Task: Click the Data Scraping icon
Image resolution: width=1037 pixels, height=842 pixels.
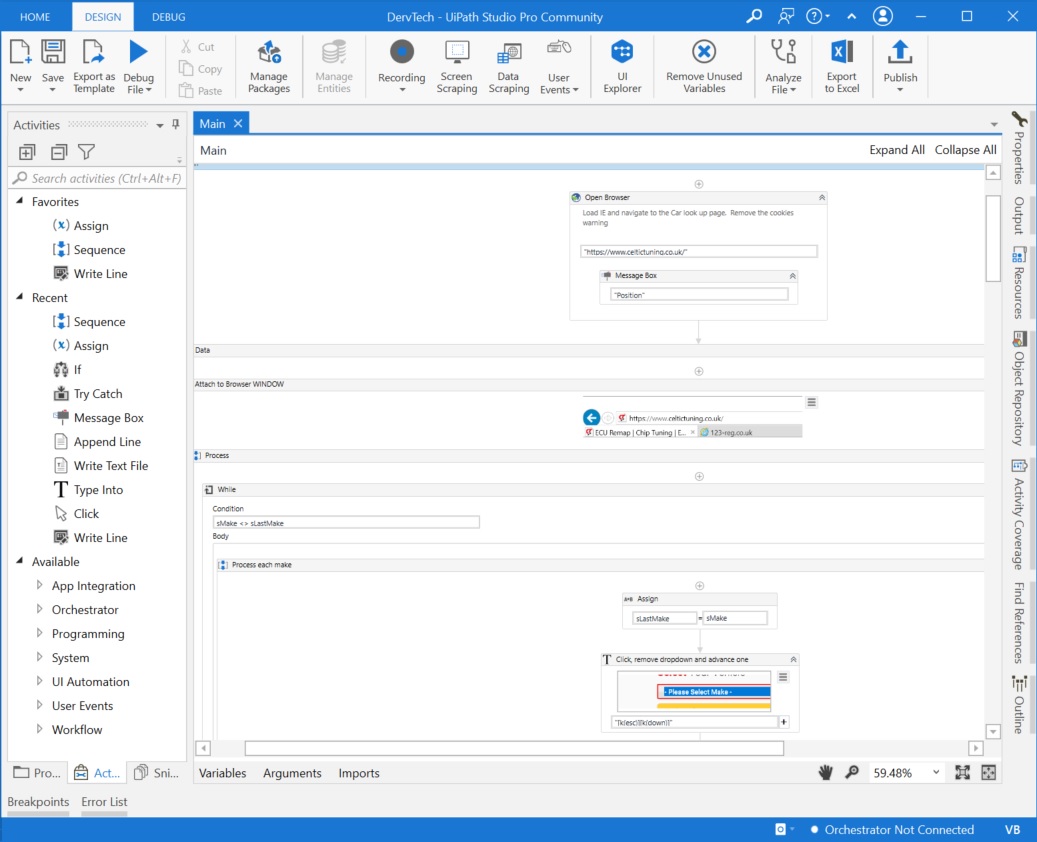Action: click(508, 53)
